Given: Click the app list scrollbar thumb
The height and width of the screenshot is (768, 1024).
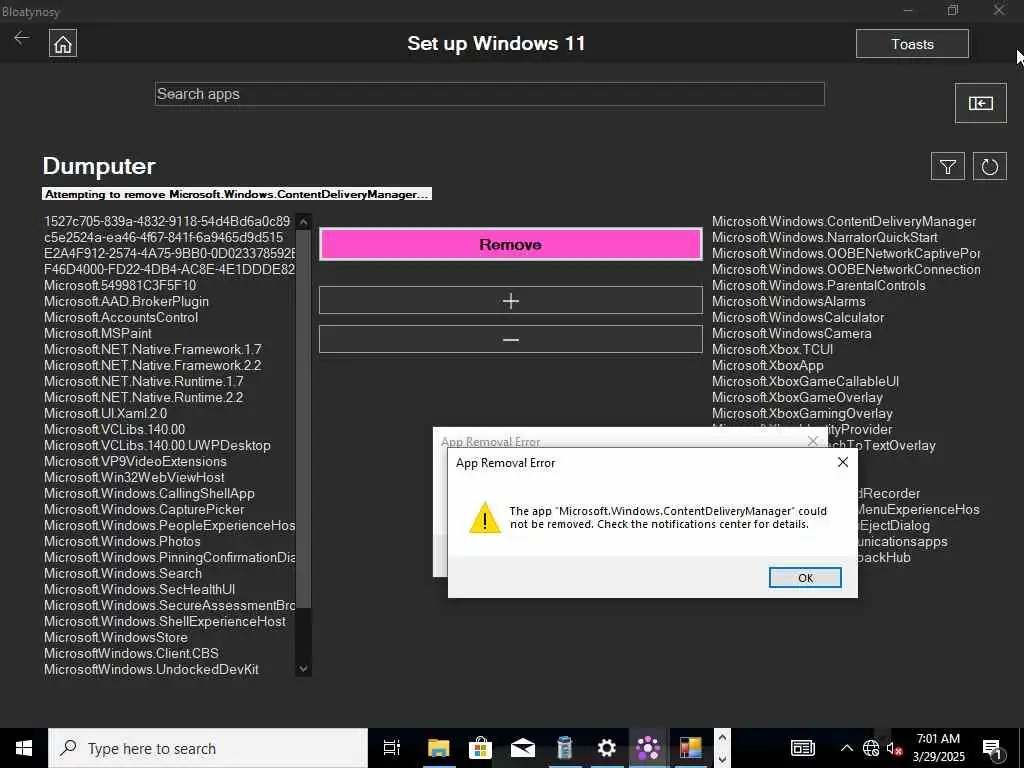Looking at the screenshot, I should click(303, 419).
